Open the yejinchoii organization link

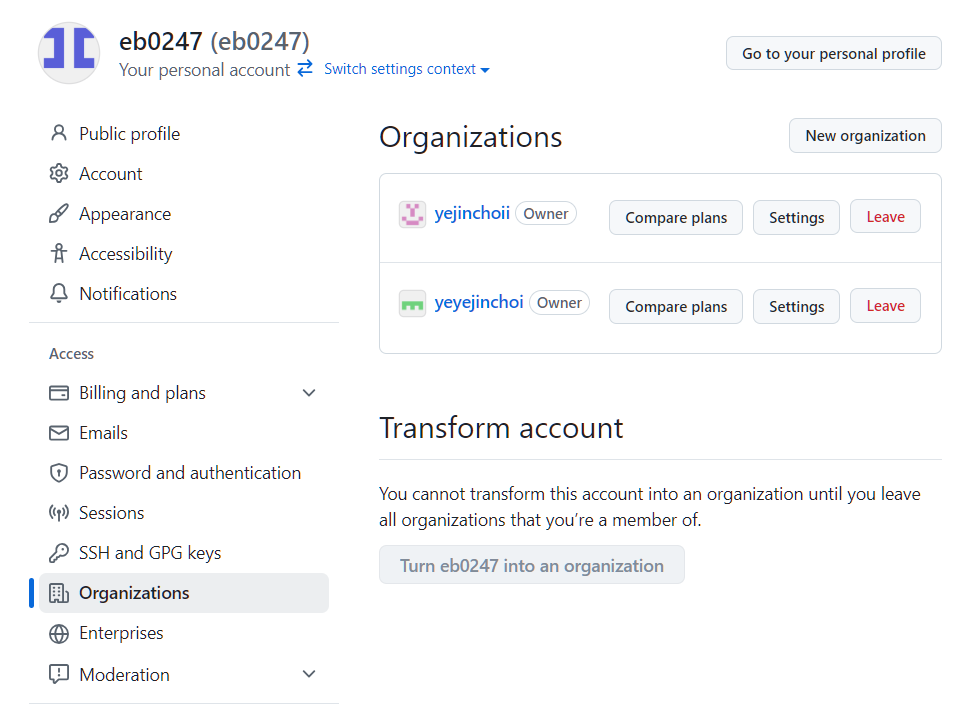[472, 213]
